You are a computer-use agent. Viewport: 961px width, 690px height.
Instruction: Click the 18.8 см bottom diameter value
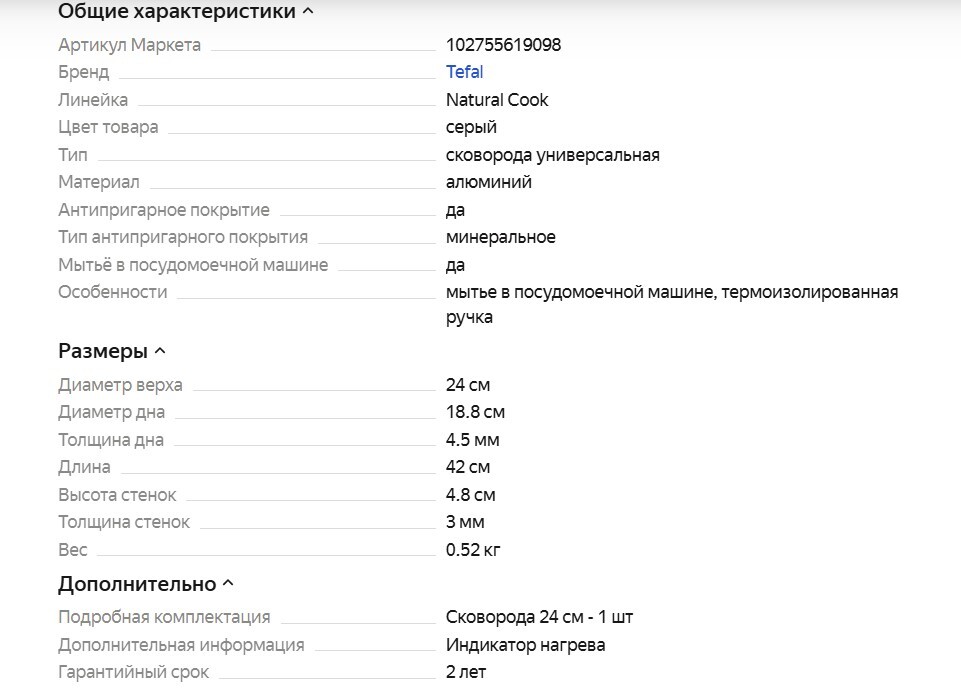pos(475,412)
